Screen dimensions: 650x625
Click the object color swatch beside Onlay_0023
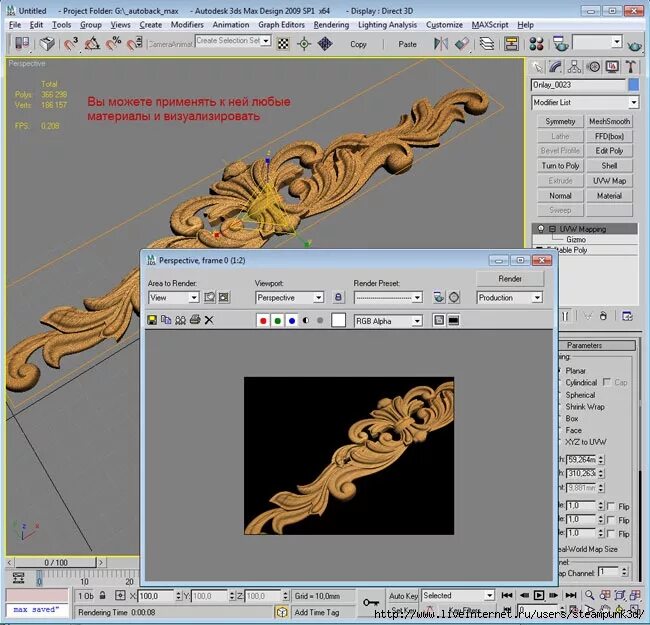[633, 85]
